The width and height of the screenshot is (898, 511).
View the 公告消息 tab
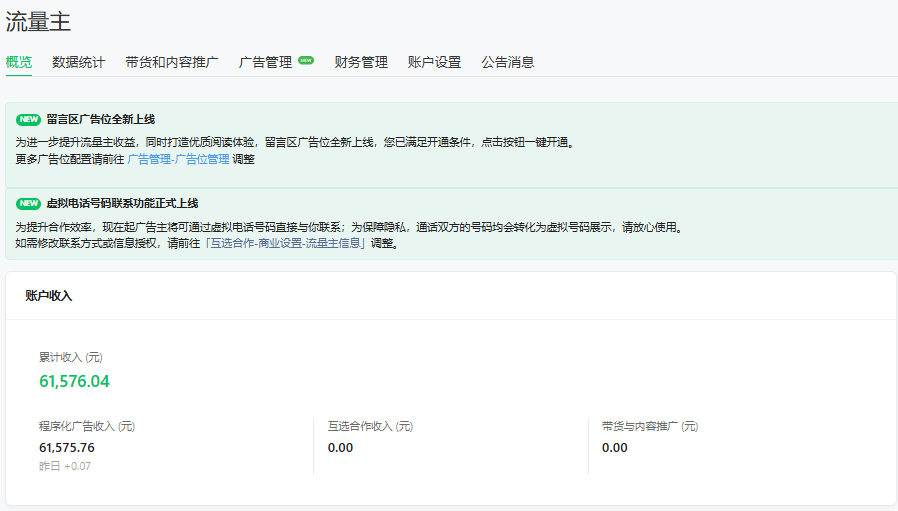[507, 62]
